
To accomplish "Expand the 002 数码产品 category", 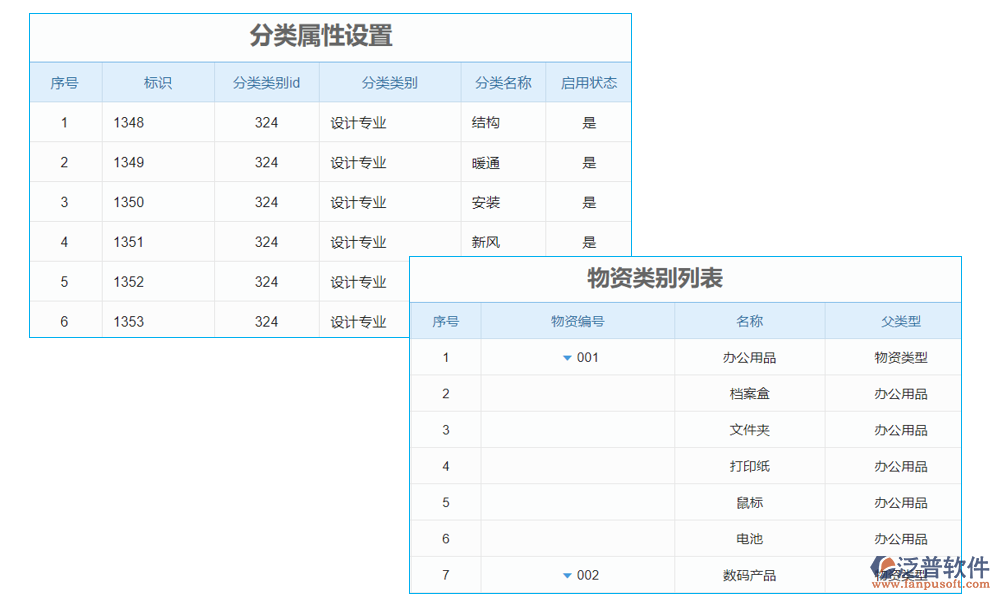I will pyautogui.click(x=567, y=575).
